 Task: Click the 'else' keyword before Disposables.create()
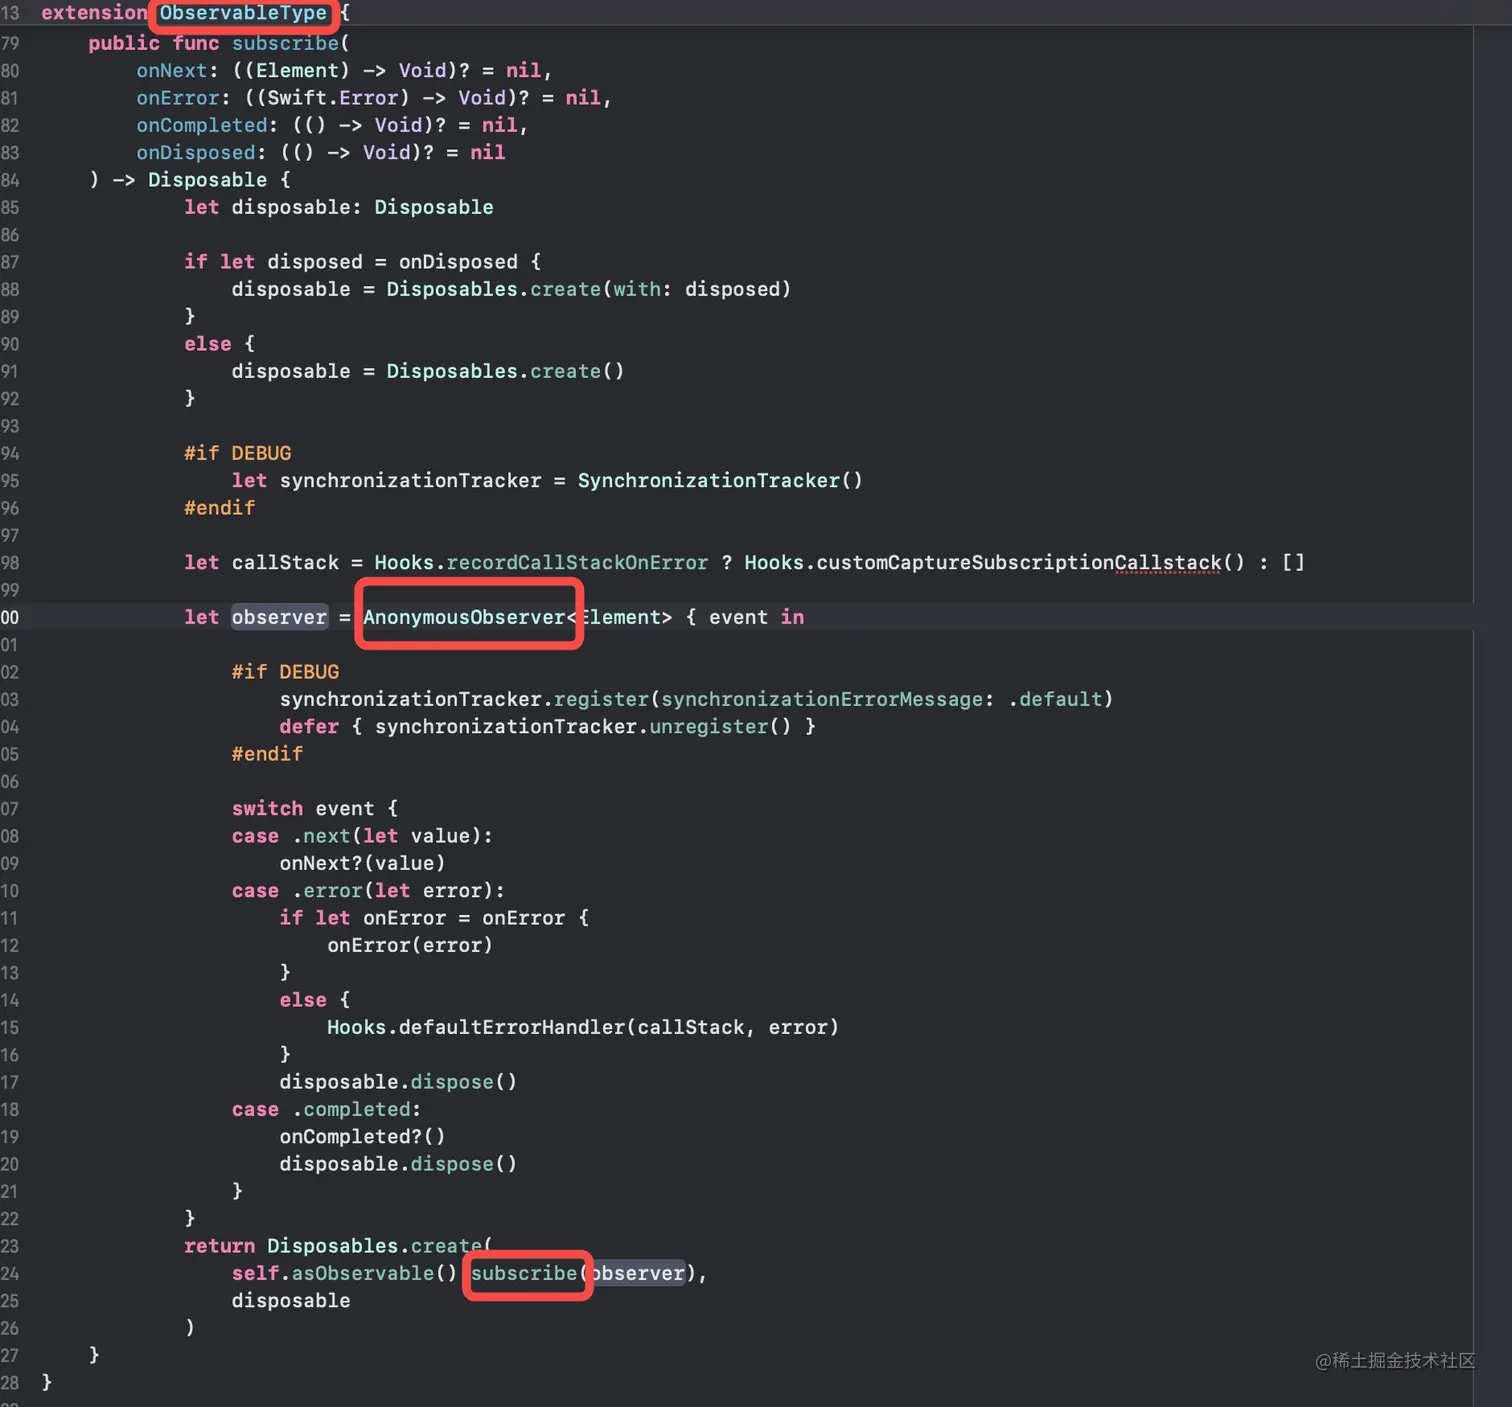[208, 344]
